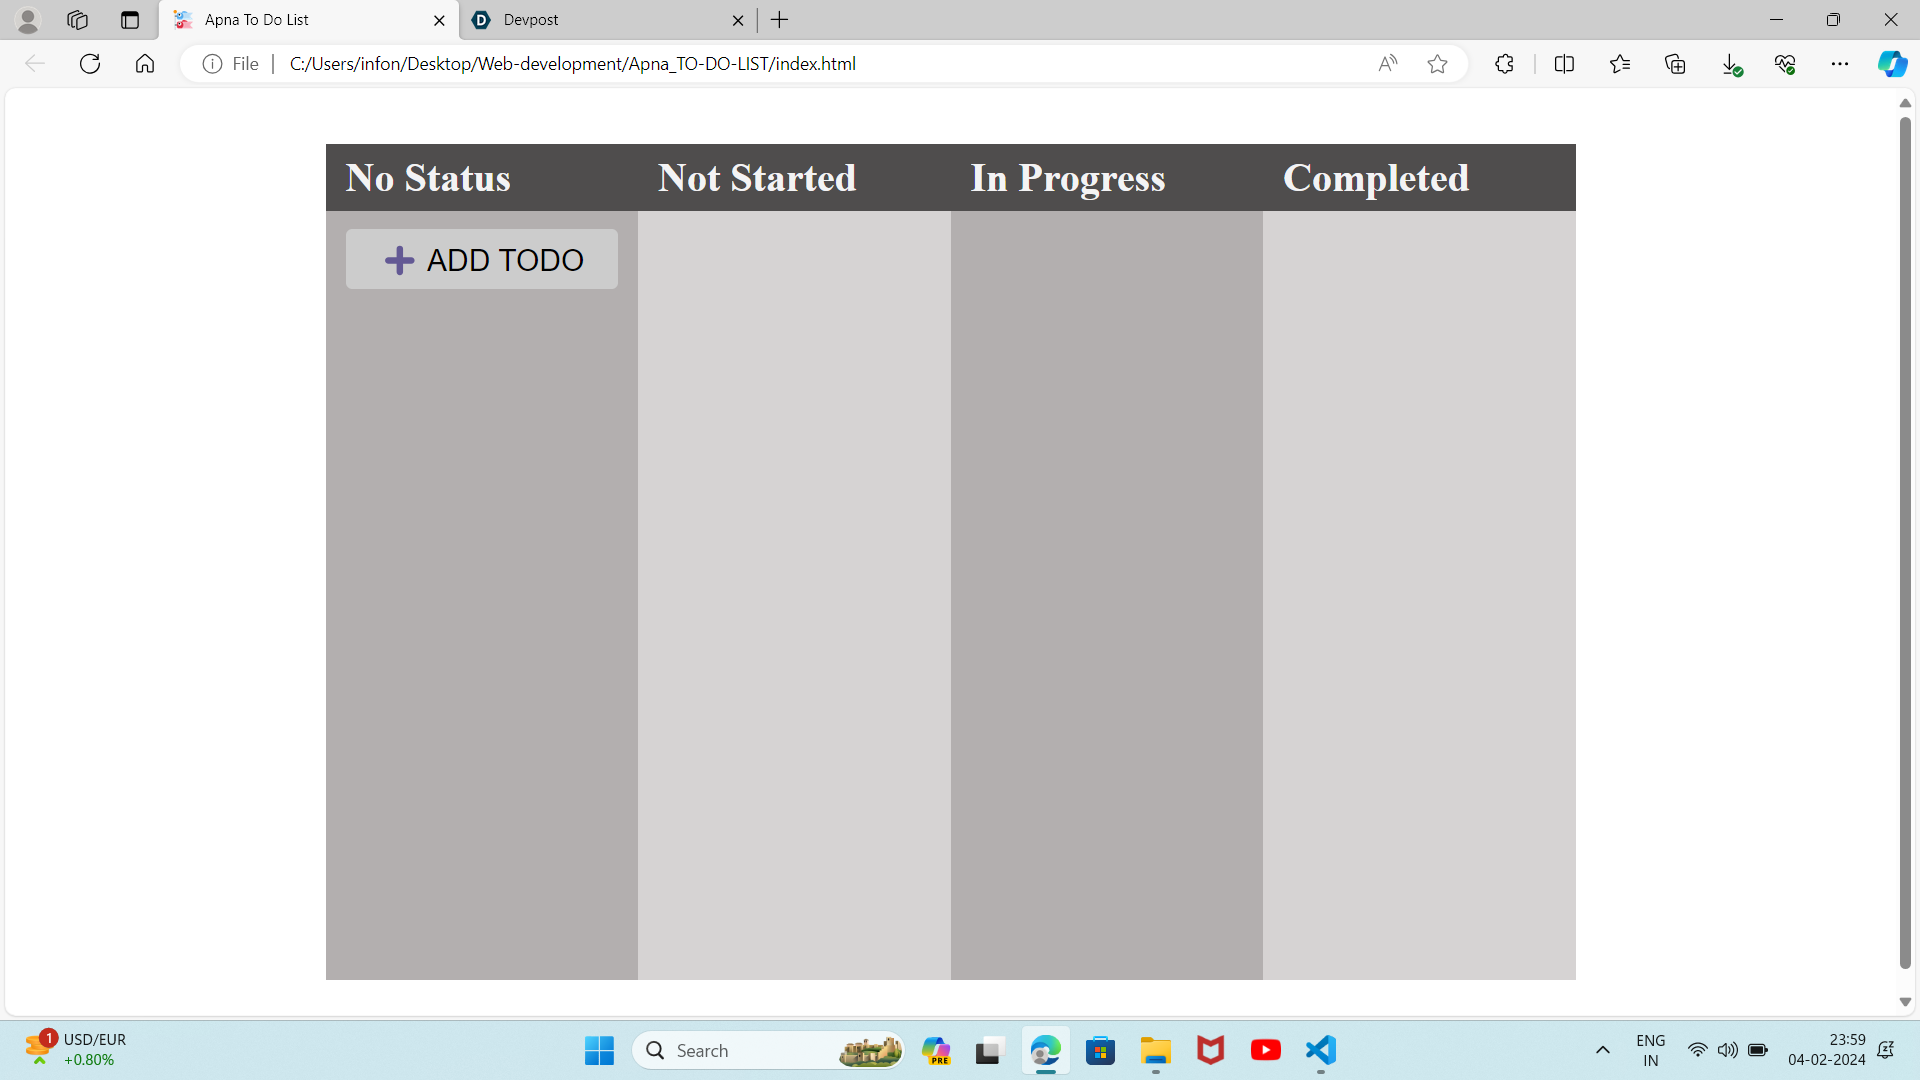This screenshot has width=1920, height=1080.
Task: Toggle split screen view
Action: point(1564,64)
